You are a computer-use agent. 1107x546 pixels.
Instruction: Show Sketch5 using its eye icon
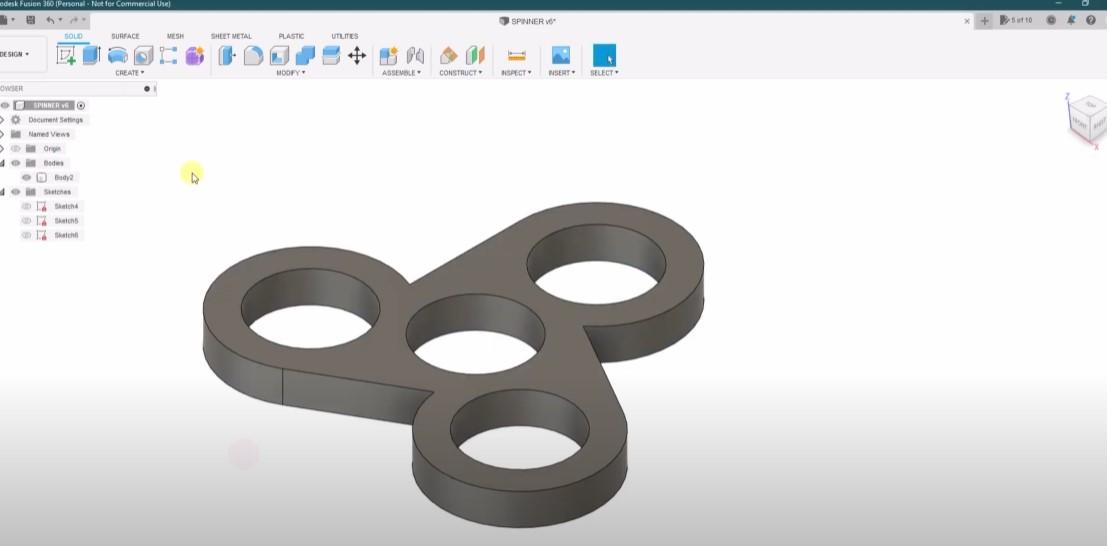pyautogui.click(x=26, y=220)
